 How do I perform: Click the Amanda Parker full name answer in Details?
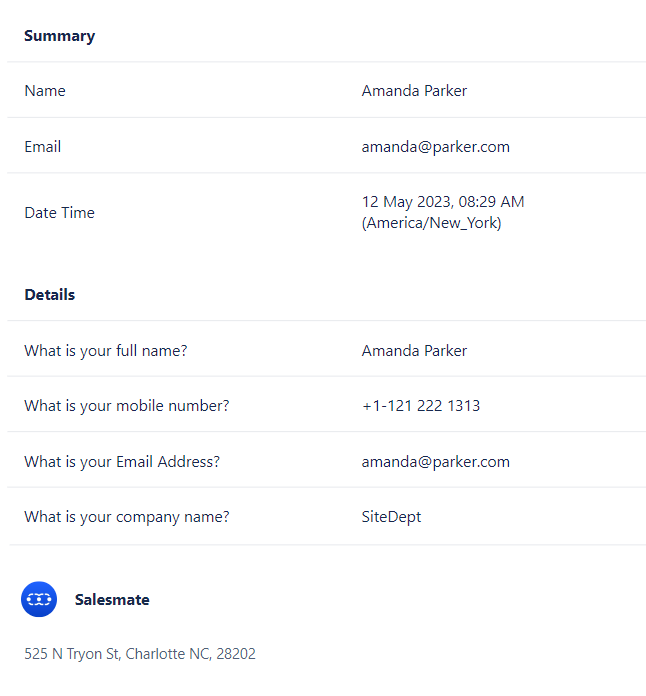point(414,351)
